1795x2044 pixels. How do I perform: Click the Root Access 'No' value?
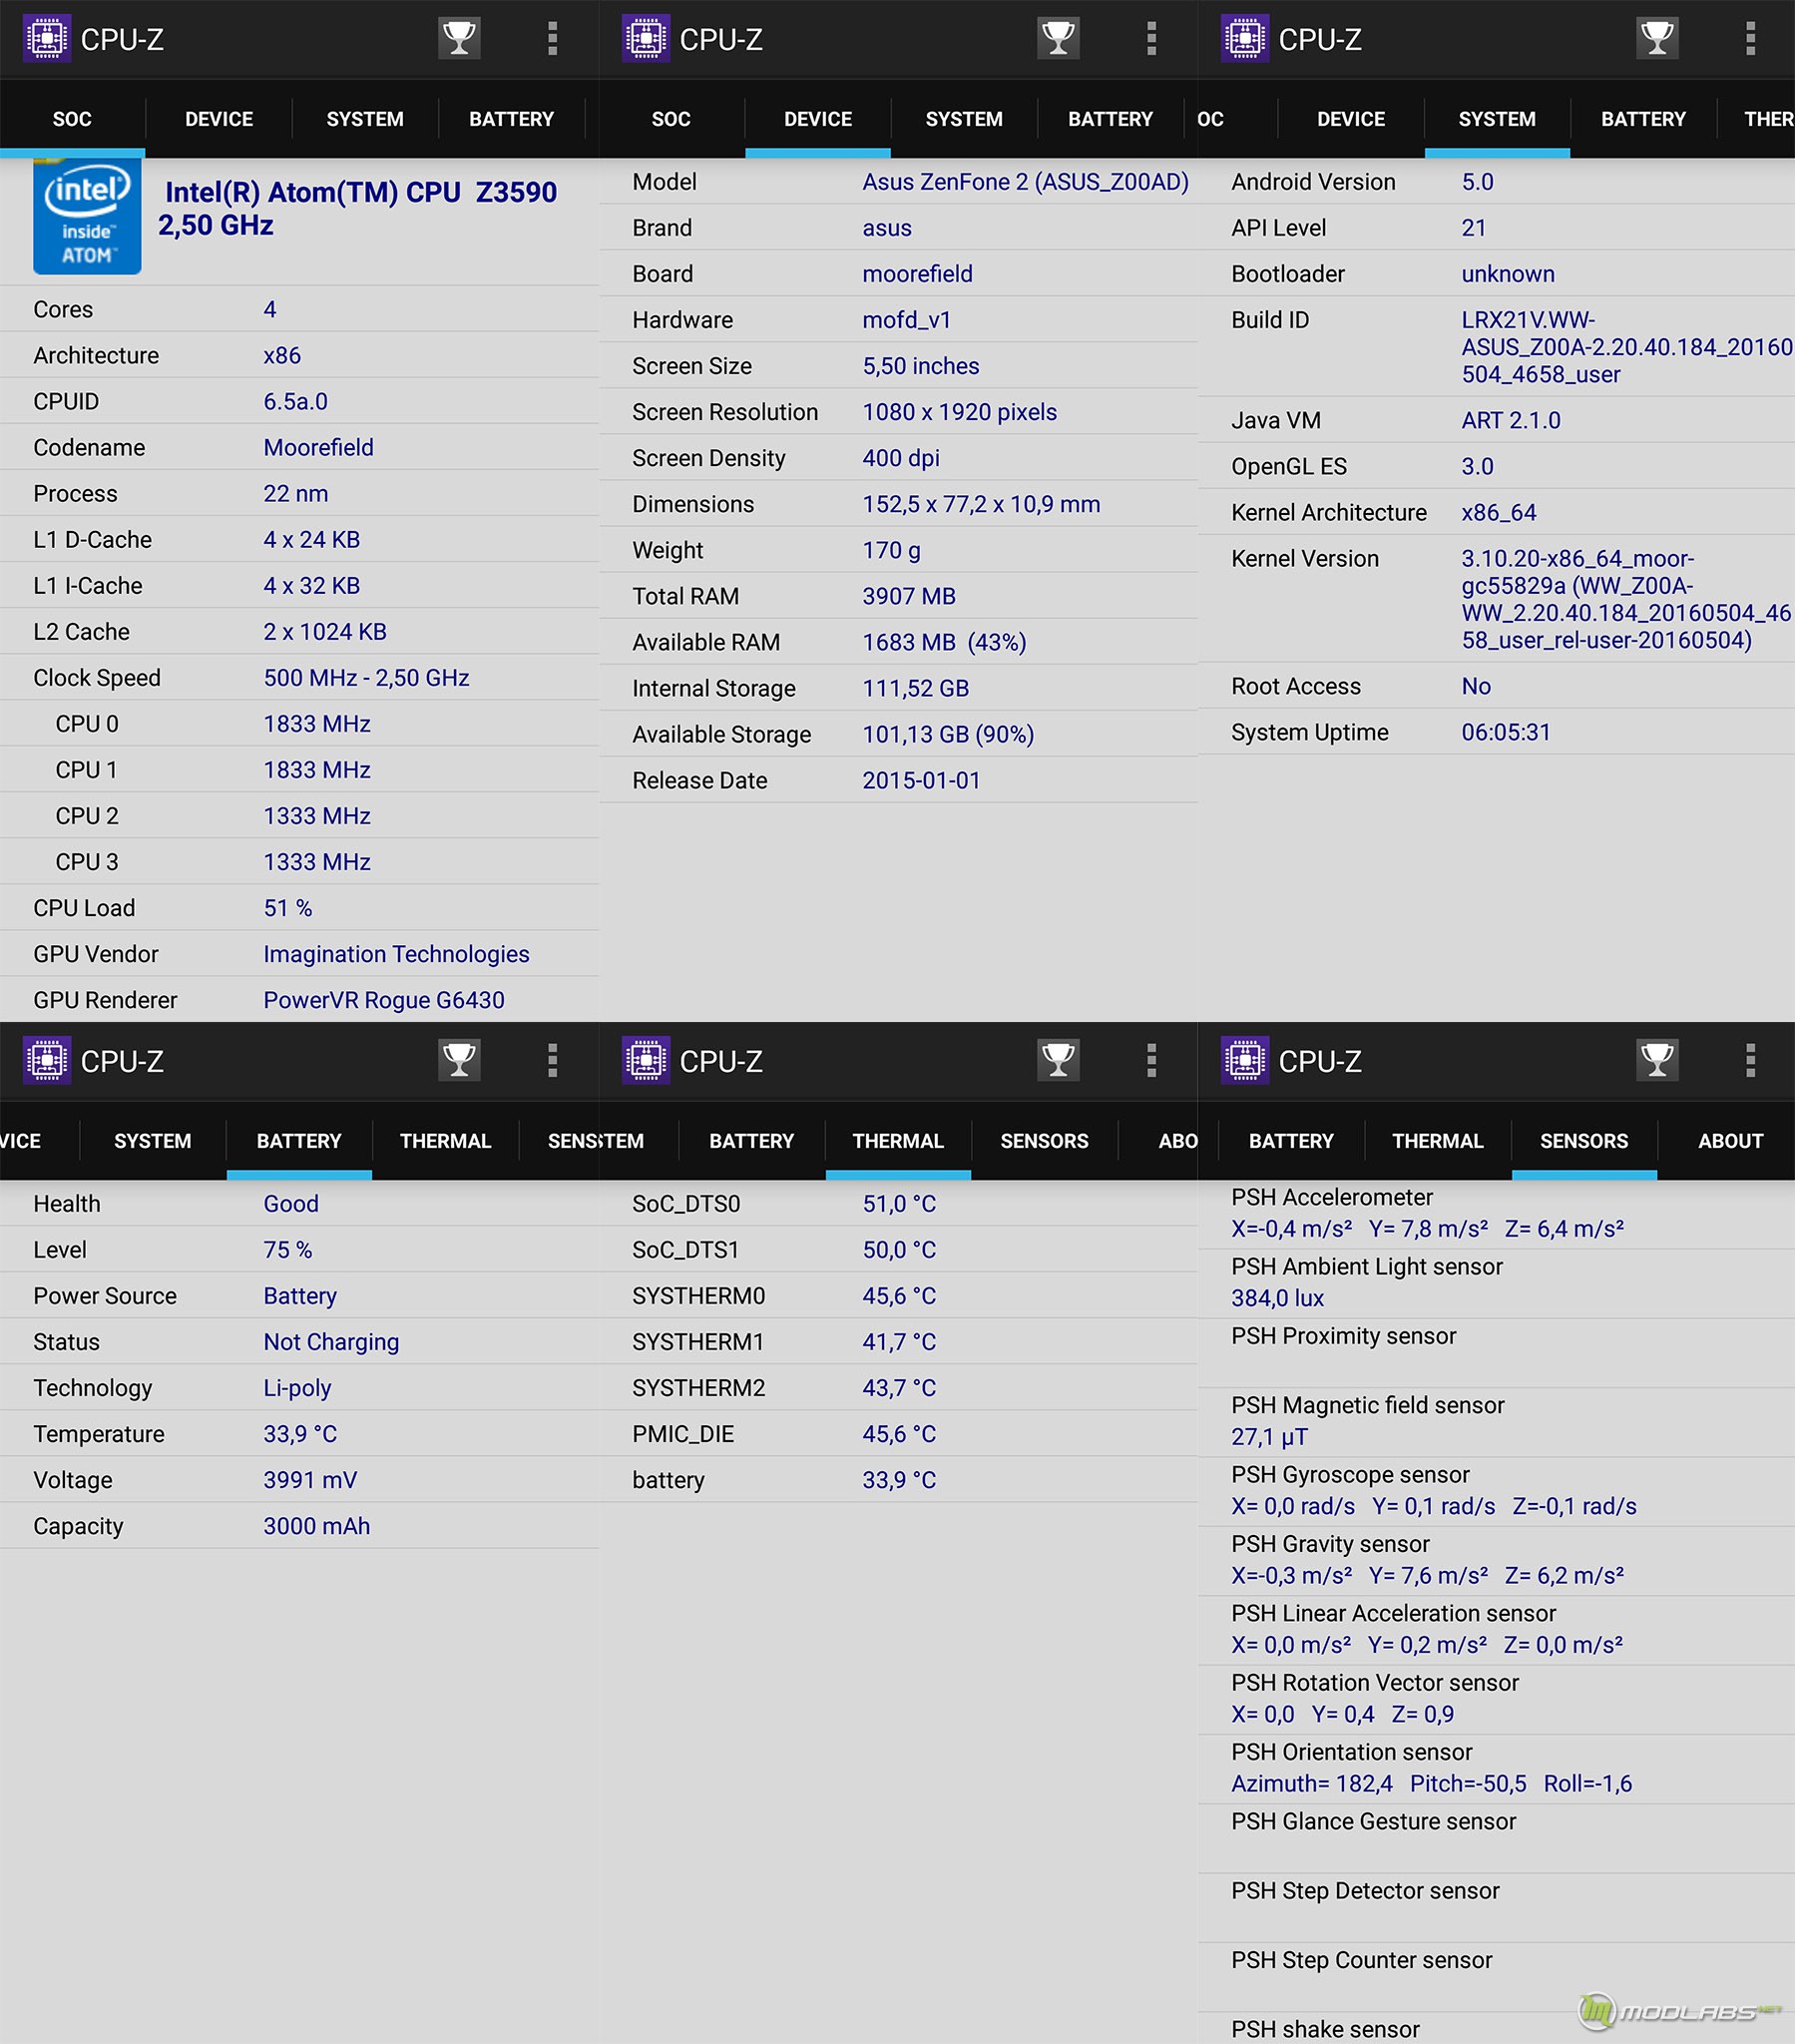[x=1475, y=686]
